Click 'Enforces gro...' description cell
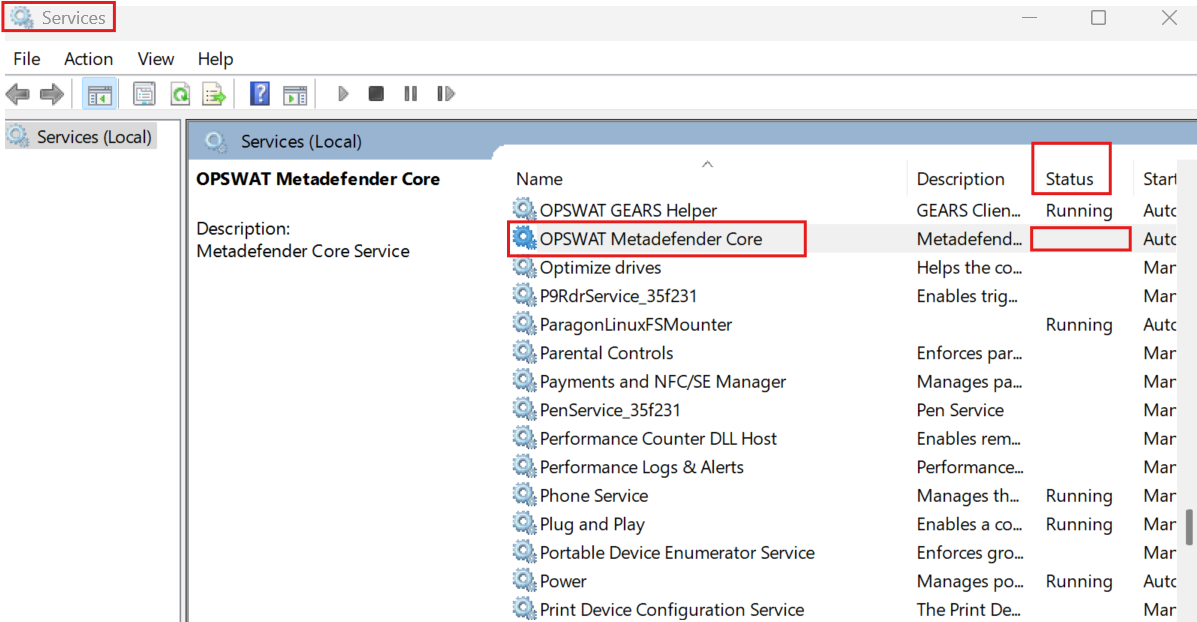 click(969, 552)
